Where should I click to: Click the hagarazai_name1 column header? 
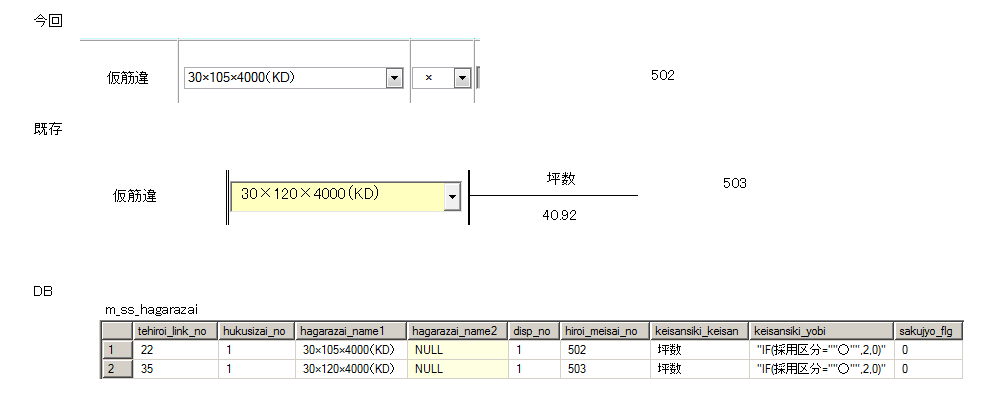coord(351,331)
